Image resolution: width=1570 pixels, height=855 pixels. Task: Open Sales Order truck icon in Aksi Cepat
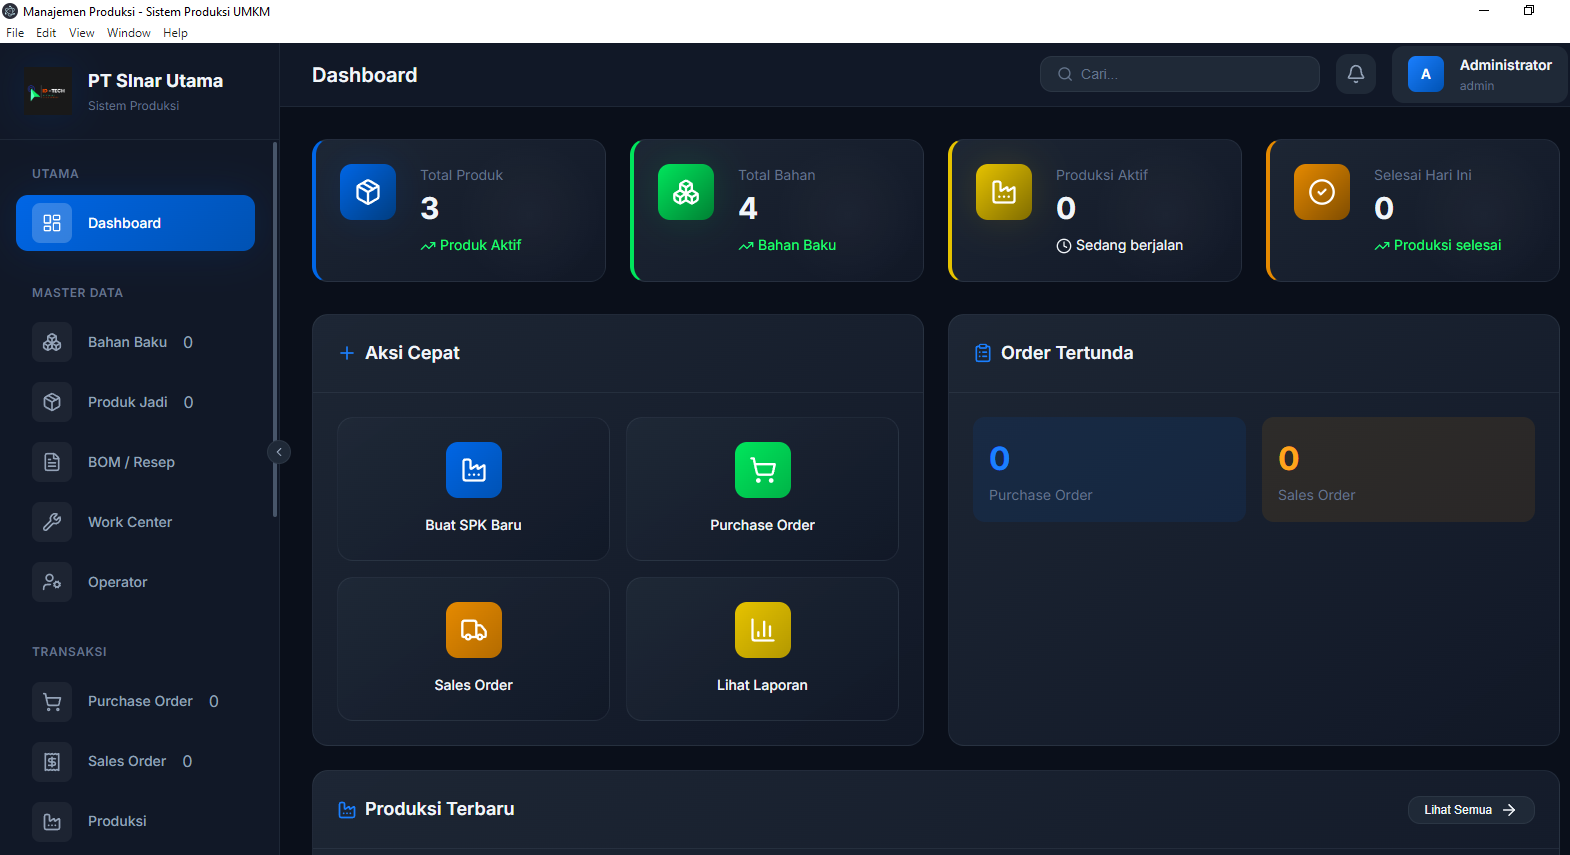coord(473,630)
